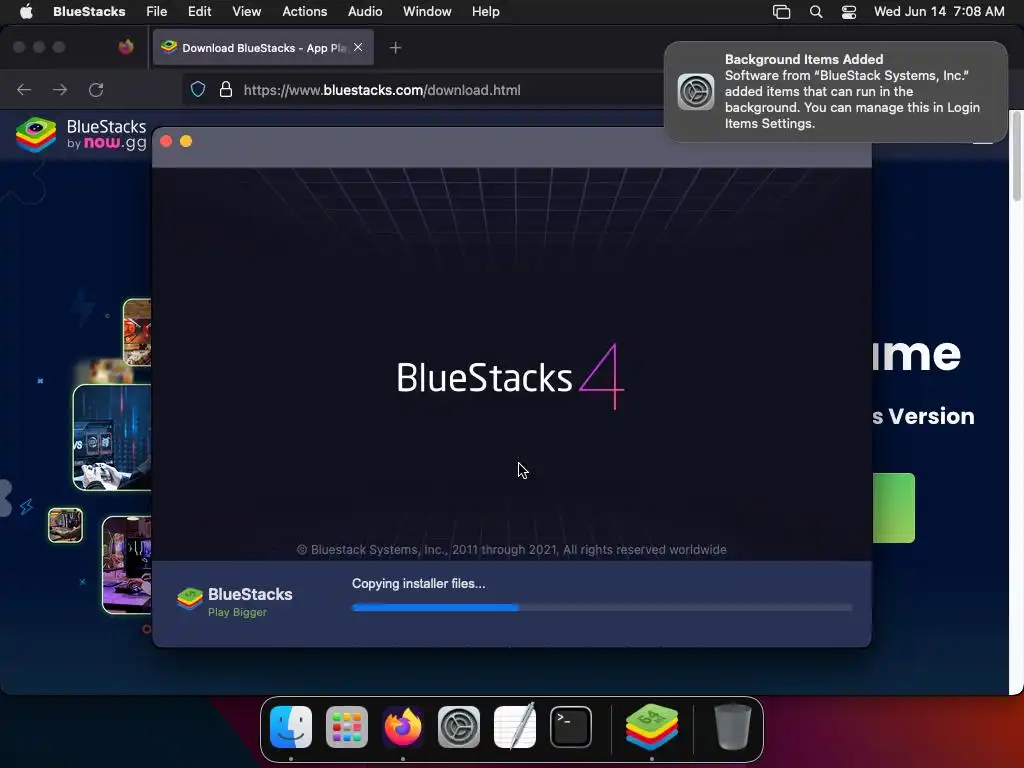Image resolution: width=1024 pixels, height=768 pixels.
Task: Open System Settings from the Dock
Action: 458,727
